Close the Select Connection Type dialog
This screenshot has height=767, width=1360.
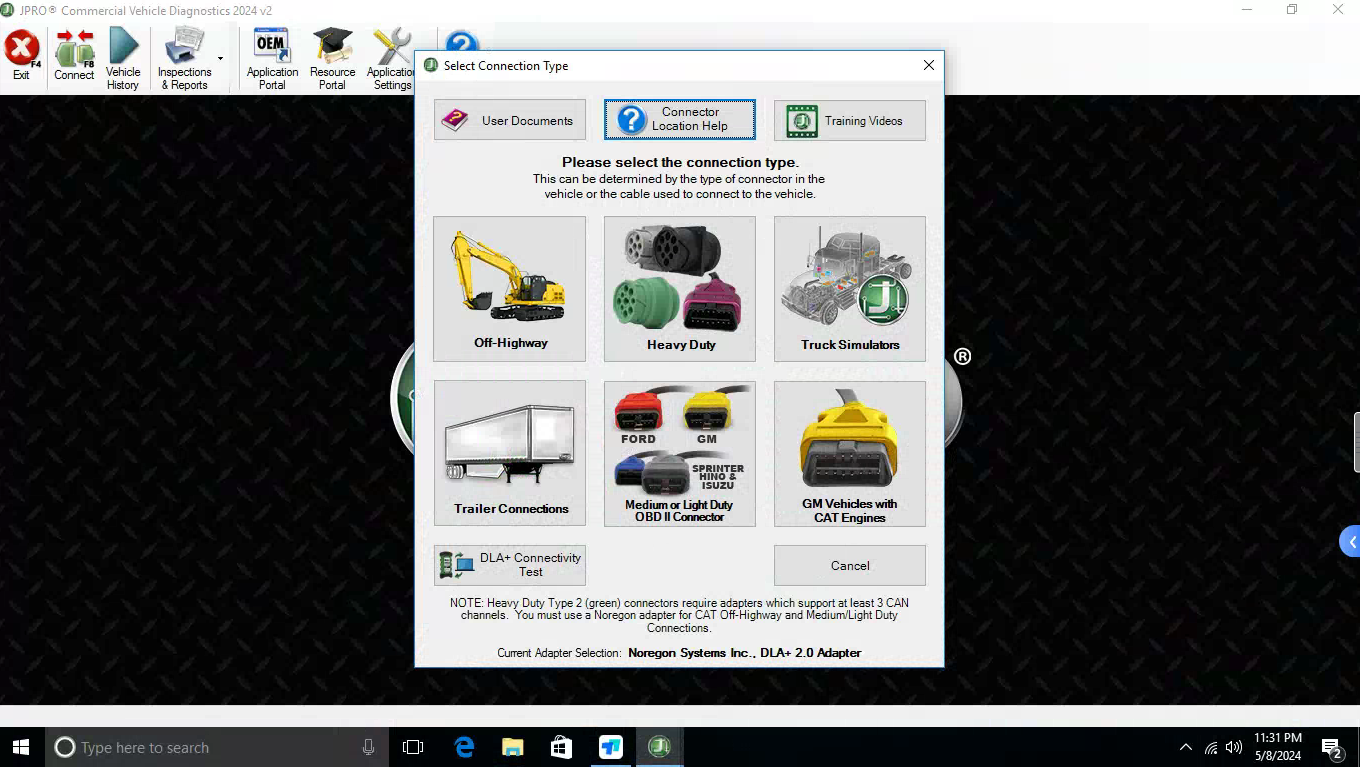(x=929, y=65)
